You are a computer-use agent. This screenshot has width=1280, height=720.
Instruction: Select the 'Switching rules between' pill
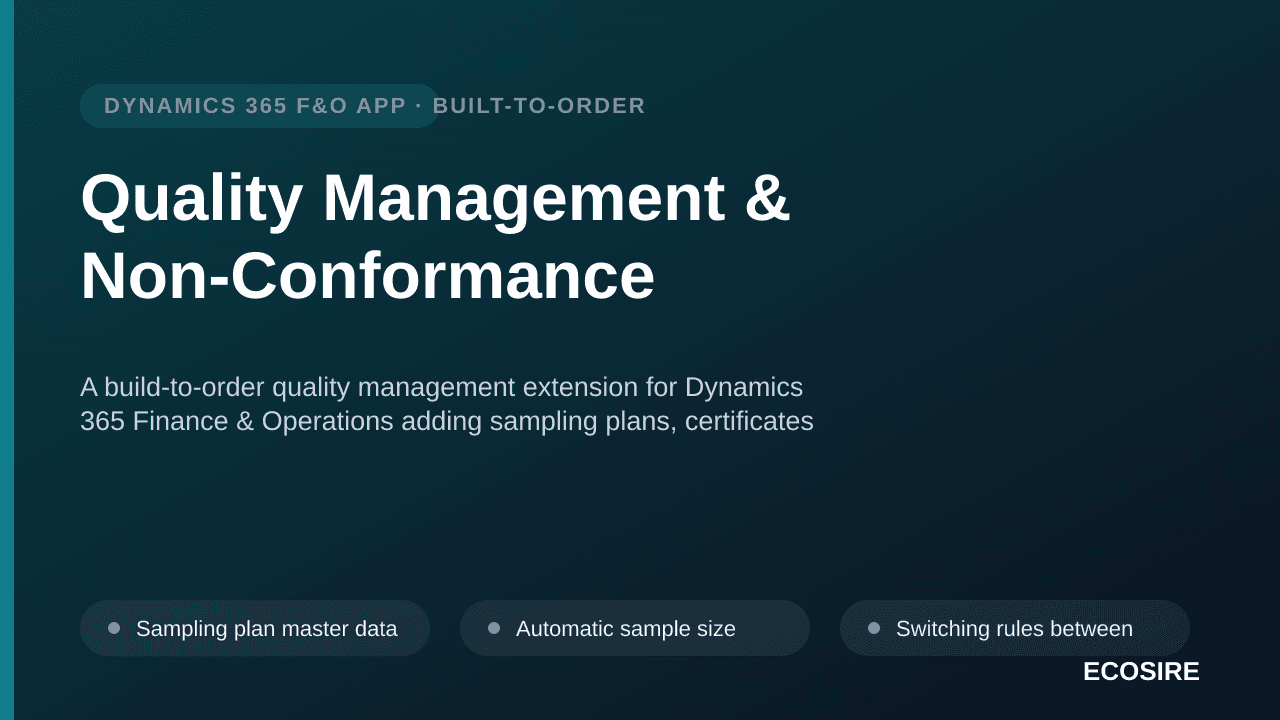tap(1015, 628)
